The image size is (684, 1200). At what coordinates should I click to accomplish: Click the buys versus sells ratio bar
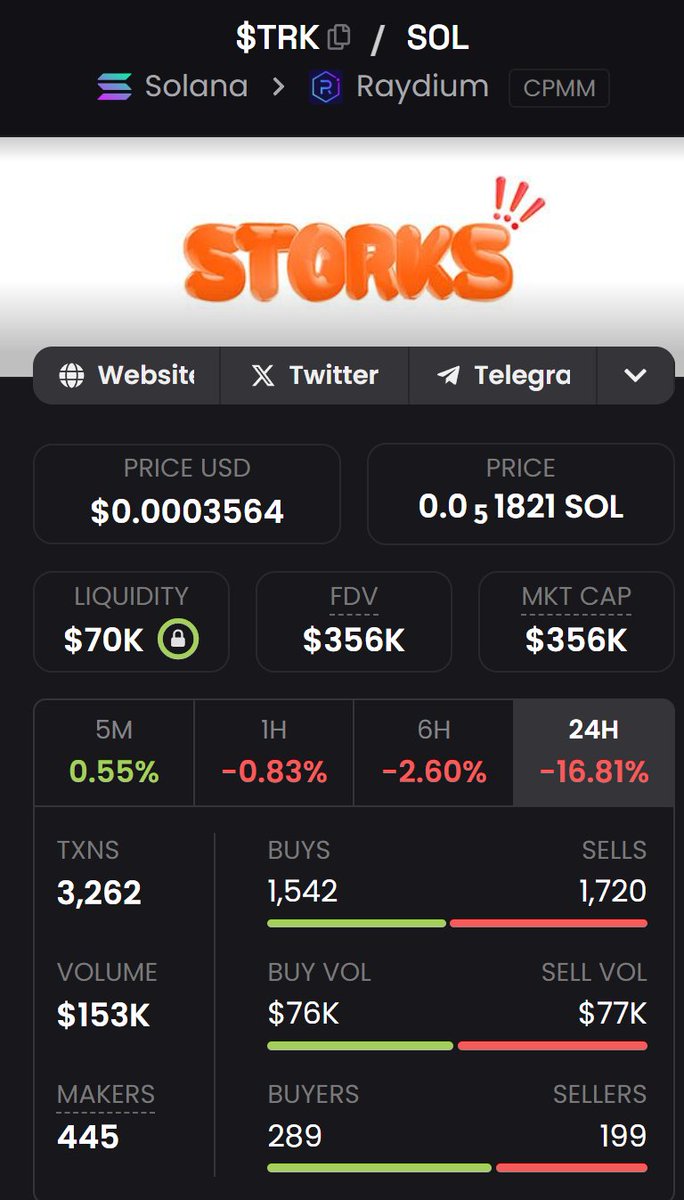point(457,923)
